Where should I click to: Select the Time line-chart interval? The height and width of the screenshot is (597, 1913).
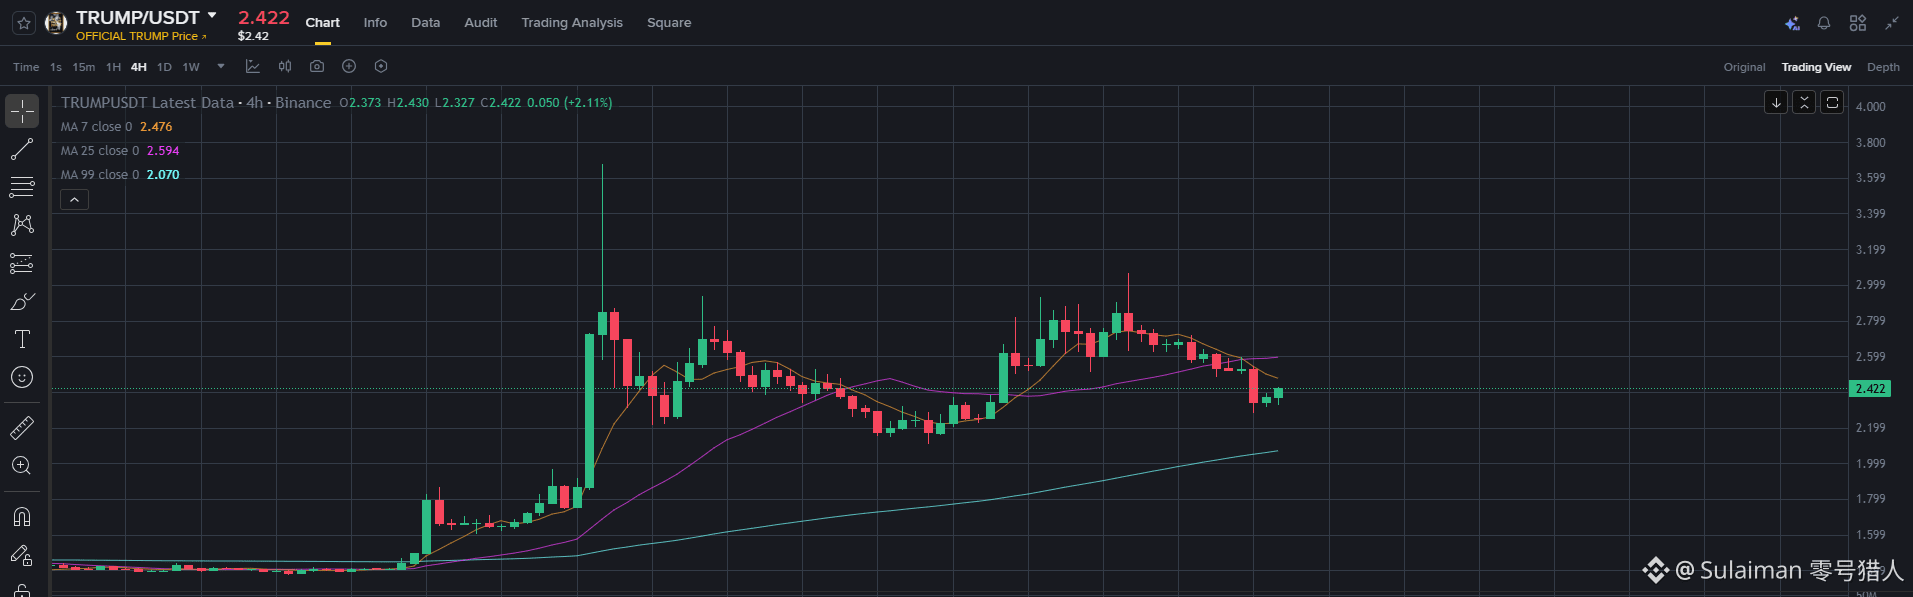coord(26,67)
